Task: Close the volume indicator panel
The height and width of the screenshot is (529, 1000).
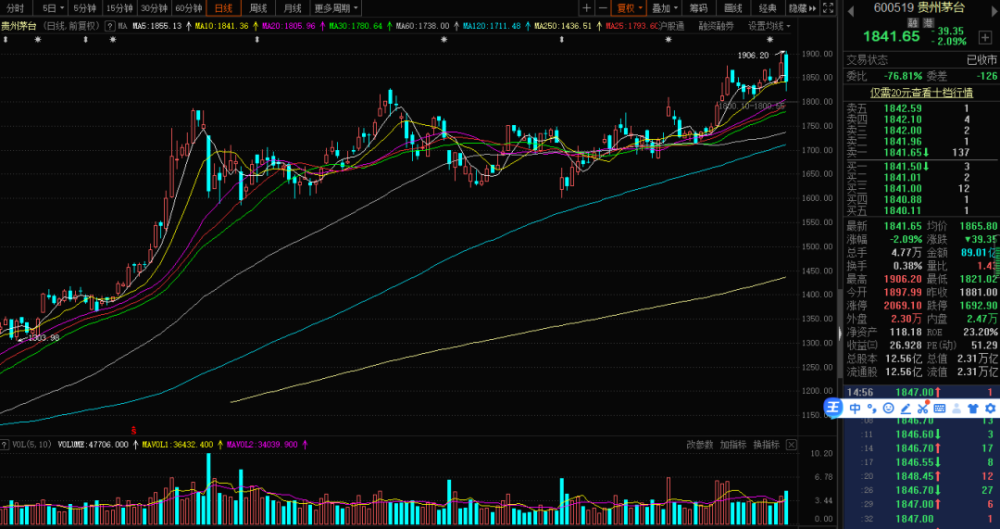Action: pos(791,445)
